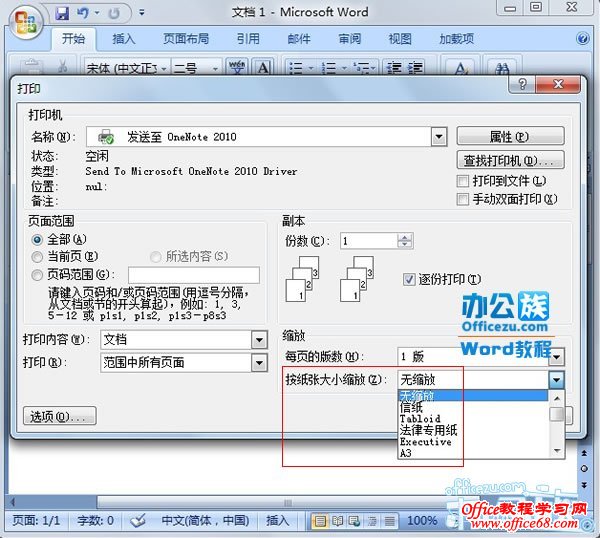600x538 pixels.
Task: Switch to the 开始 ribbon tab
Action: pyautogui.click(x=73, y=39)
